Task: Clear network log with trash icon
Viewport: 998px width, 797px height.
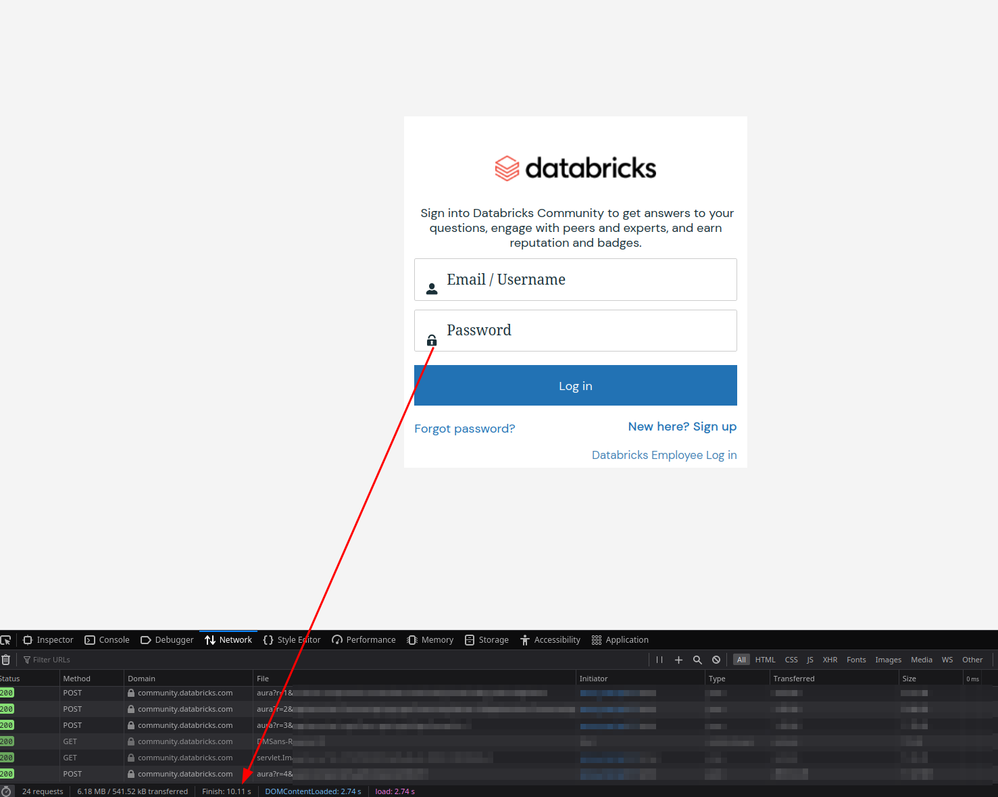Action: point(6,660)
